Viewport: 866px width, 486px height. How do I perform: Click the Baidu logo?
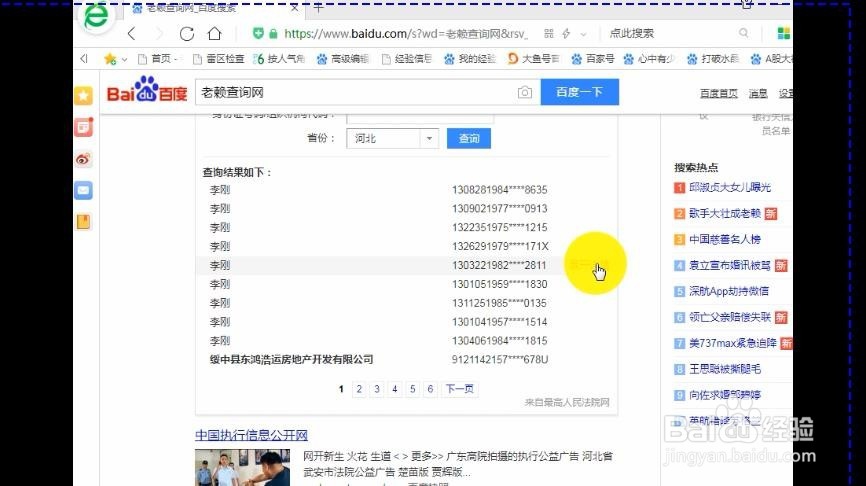[x=147, y=89]
